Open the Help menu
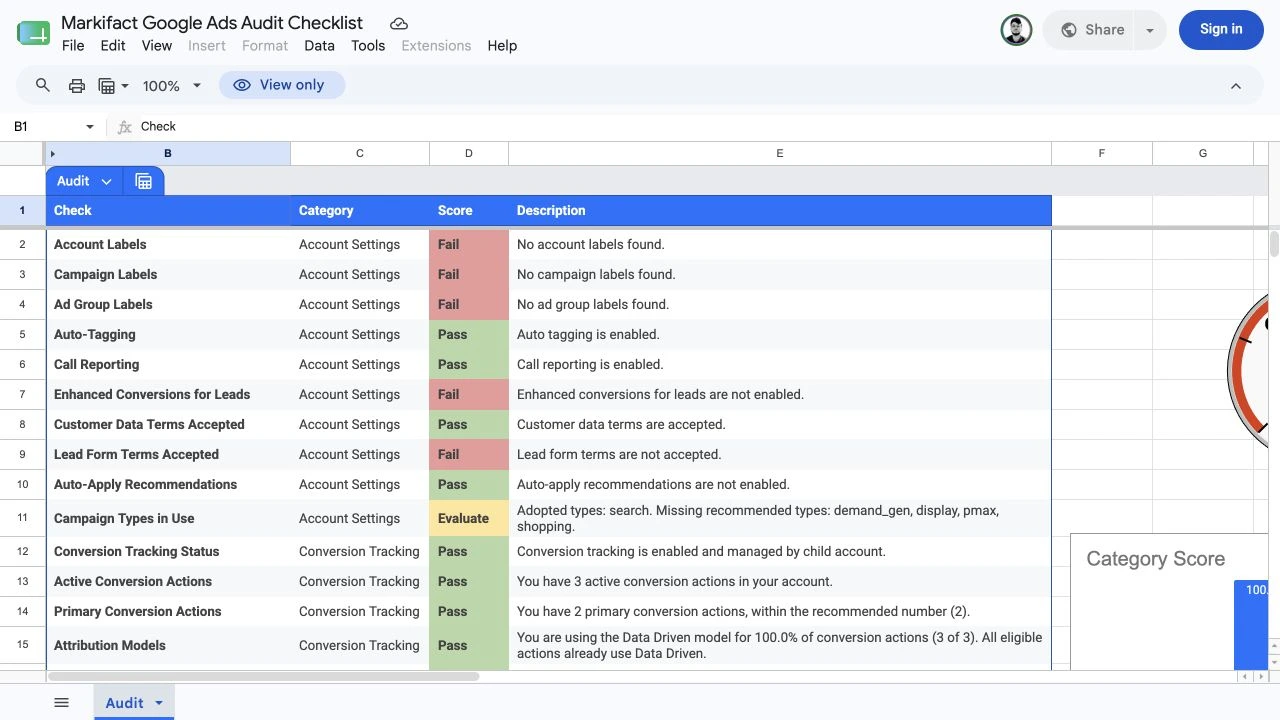This screenshot has height=720, width=1280. click(502, 45)
